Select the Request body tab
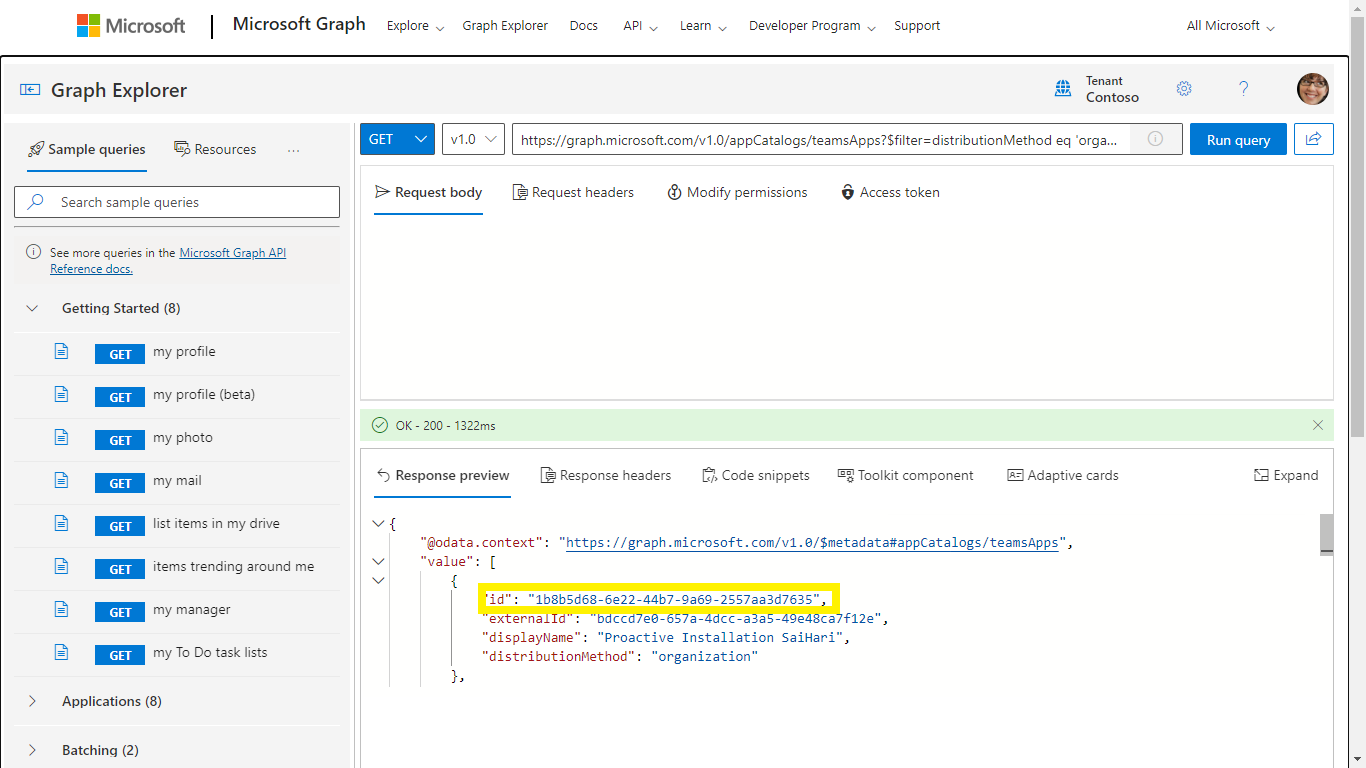This screenshot has height=768, width=1366. 428,192
